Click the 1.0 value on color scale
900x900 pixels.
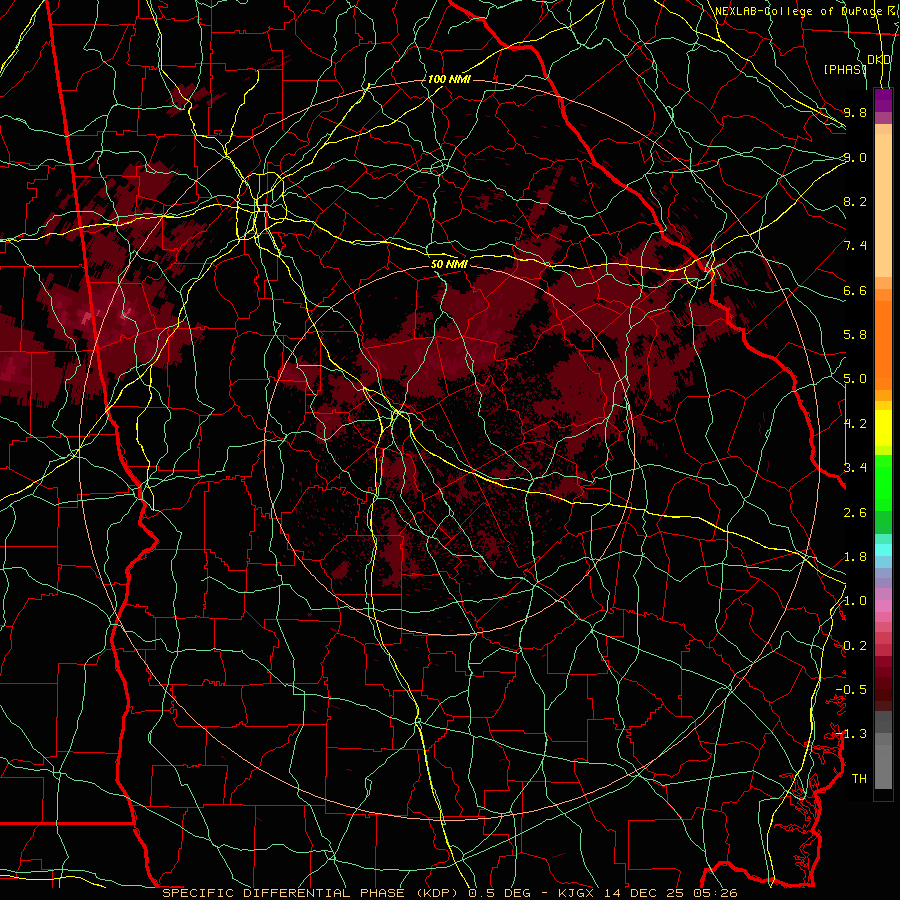pos(855,601)
